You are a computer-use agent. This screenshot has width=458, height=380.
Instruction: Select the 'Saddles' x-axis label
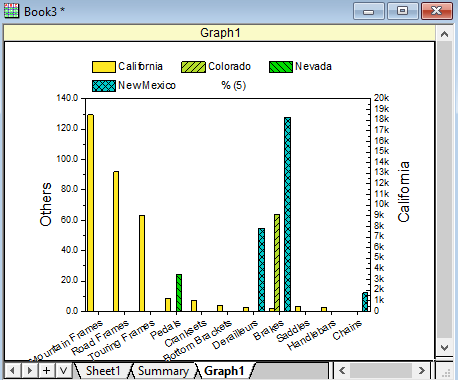click(x=293, y=331)
